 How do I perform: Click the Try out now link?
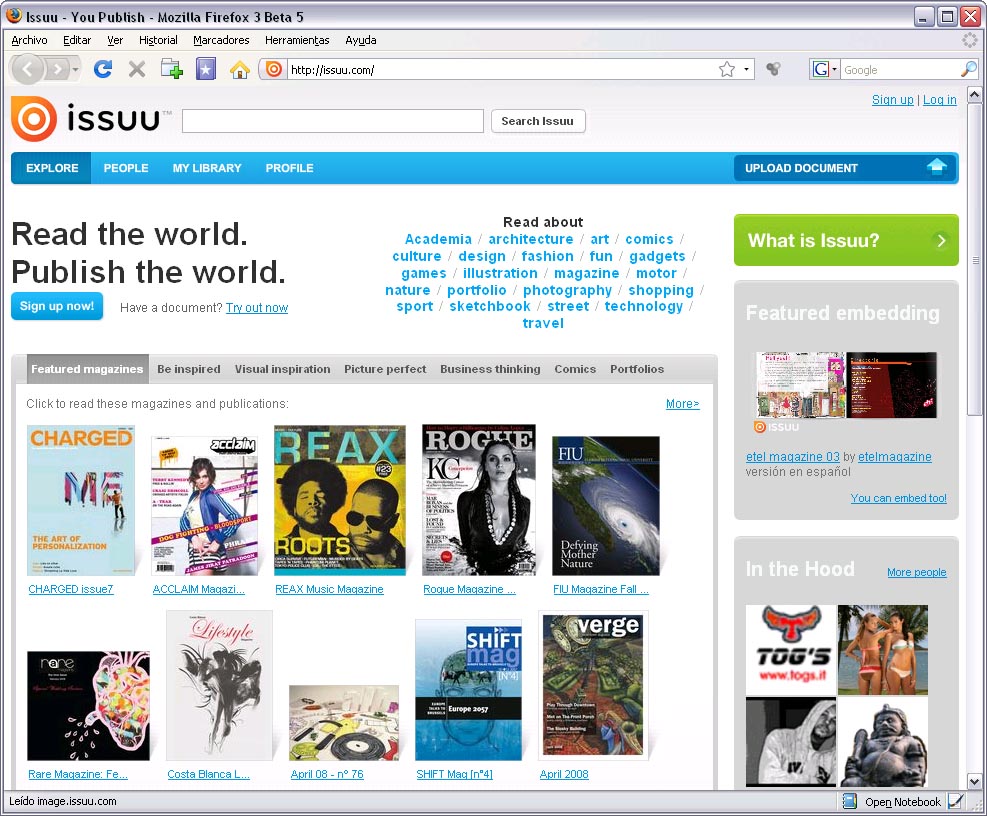pyautogui.click(x=257, y=308)
